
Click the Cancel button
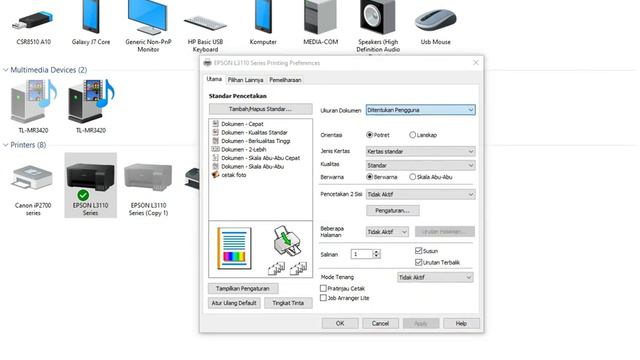380,323
